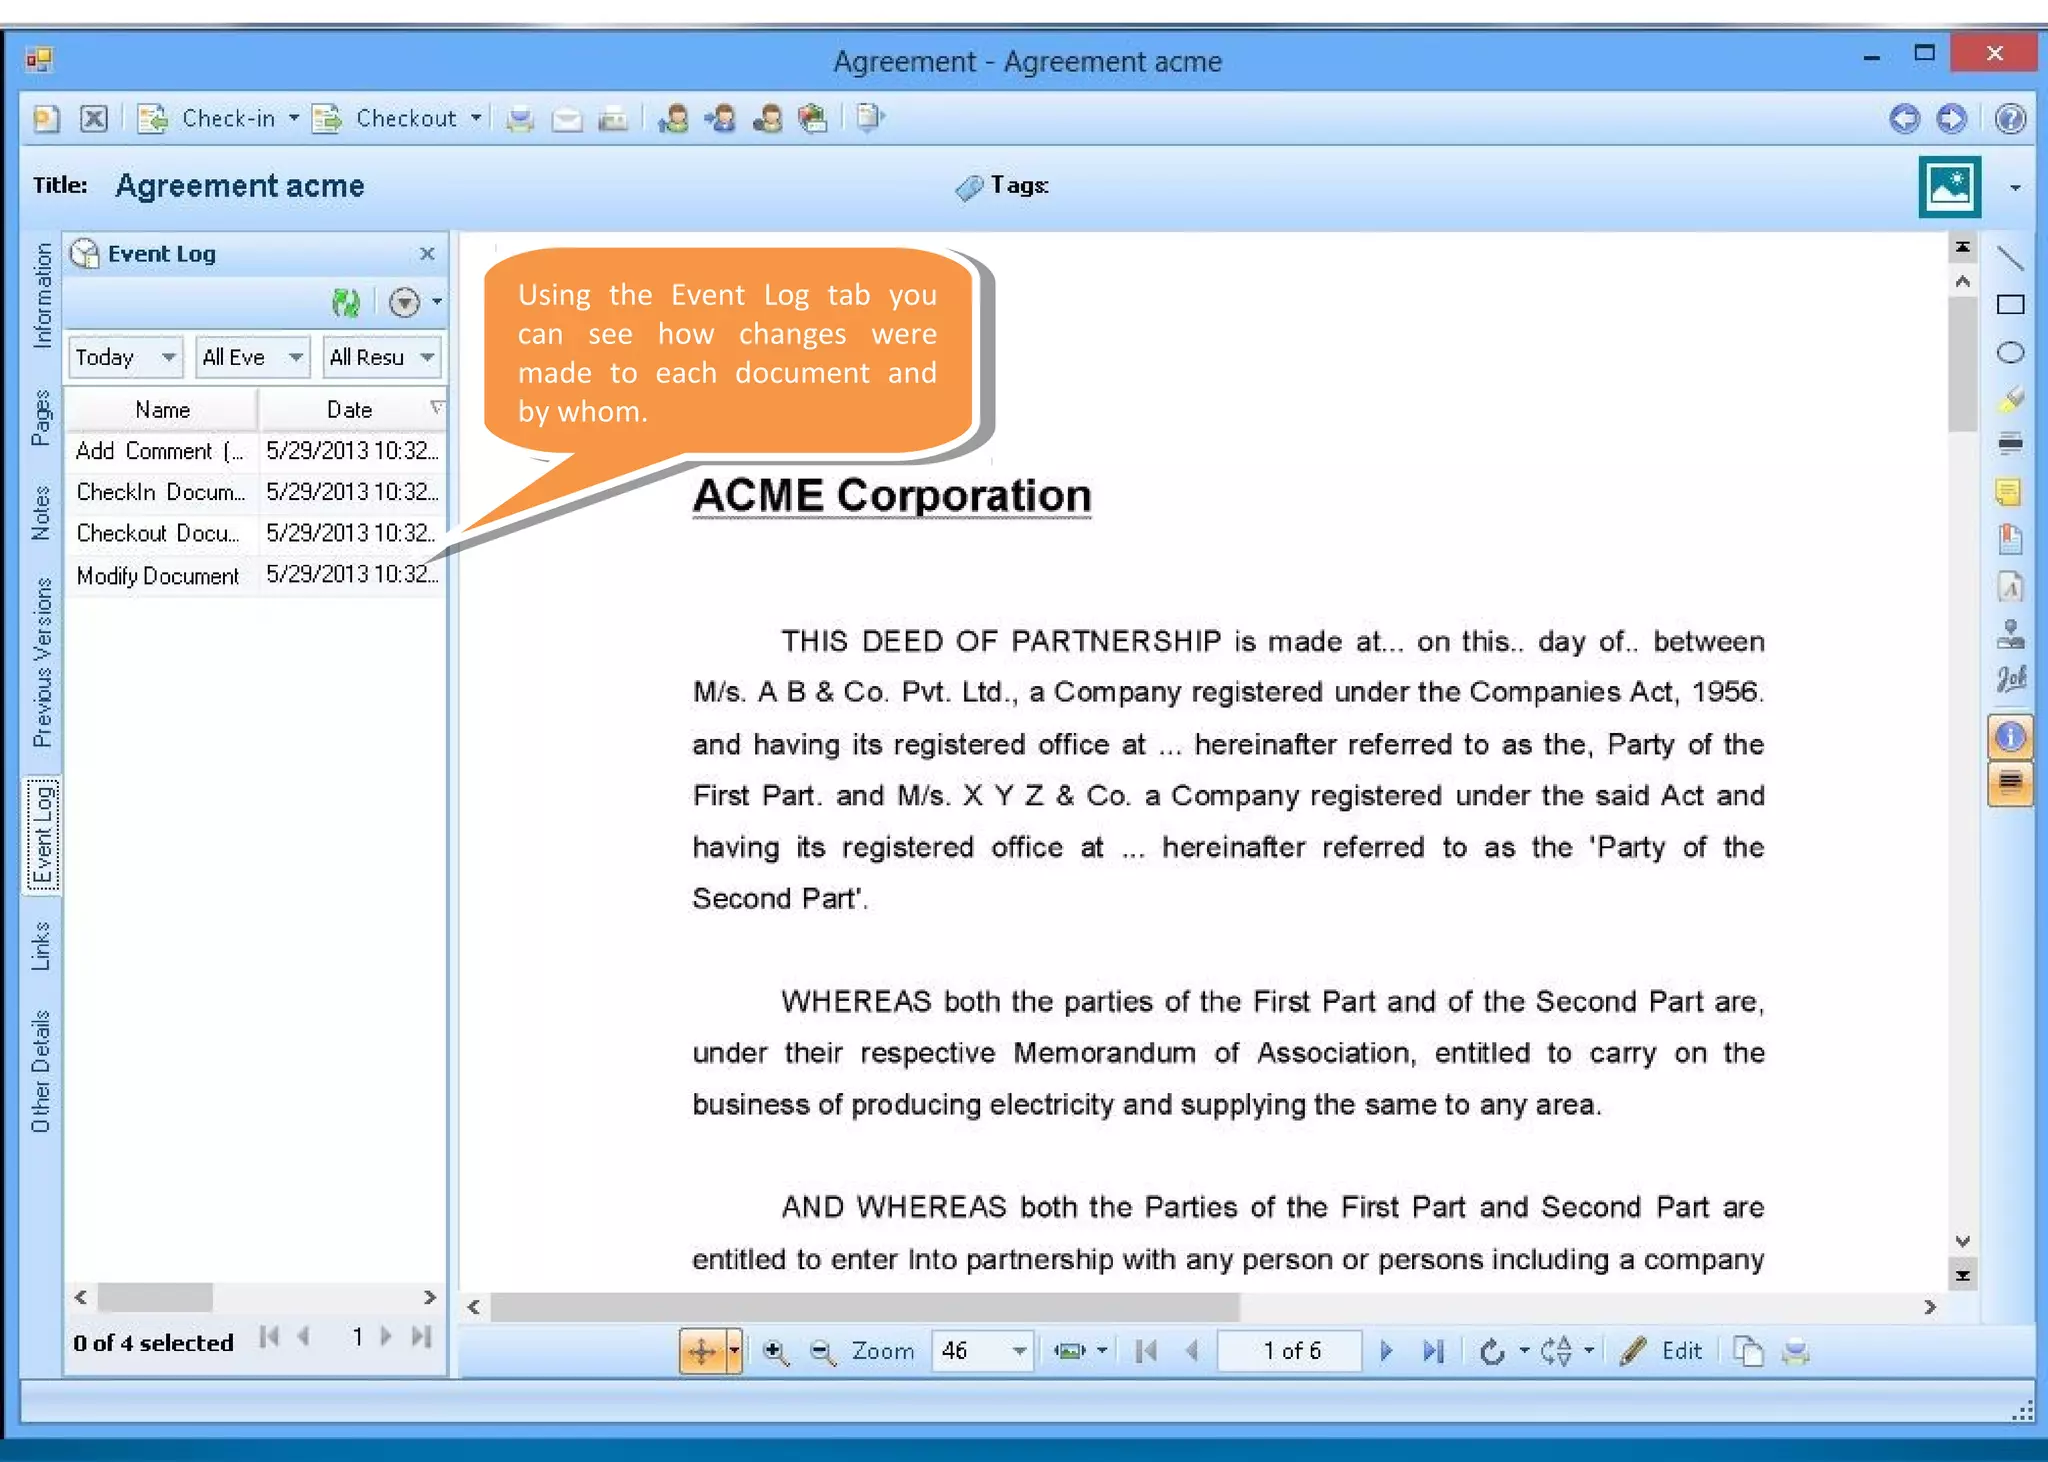Click the fax icon in top toolbar
Viewport: 2048px width, 1462px height.
pyautogui.click(x=613, y=119)
